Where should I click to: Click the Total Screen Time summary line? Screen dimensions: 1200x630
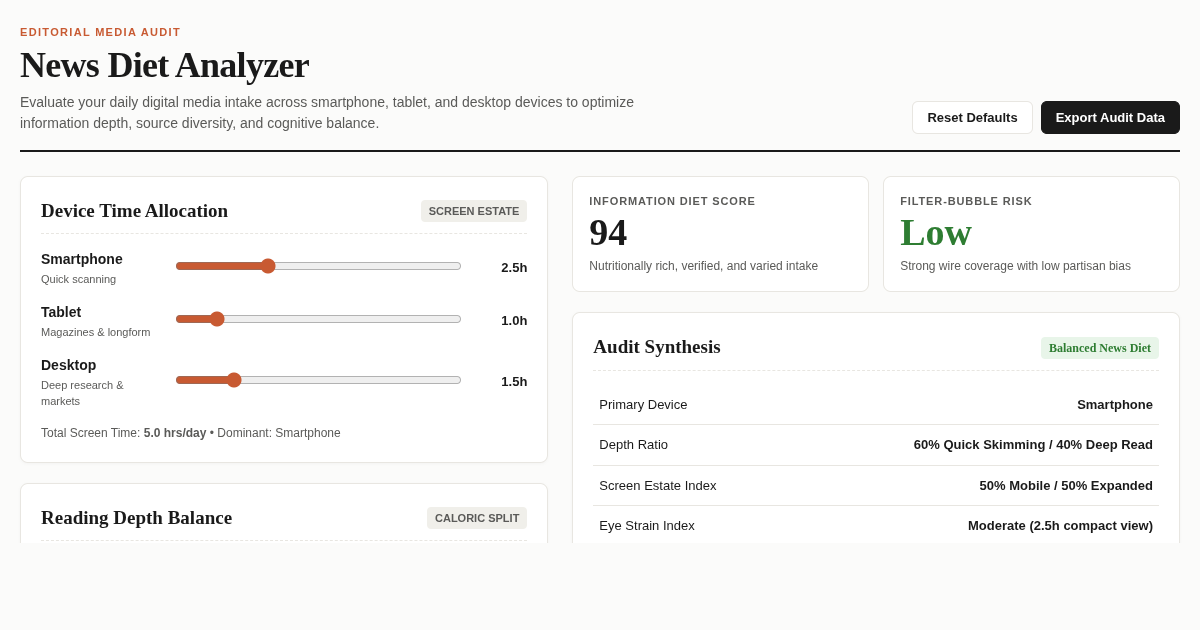coord(191,433)
